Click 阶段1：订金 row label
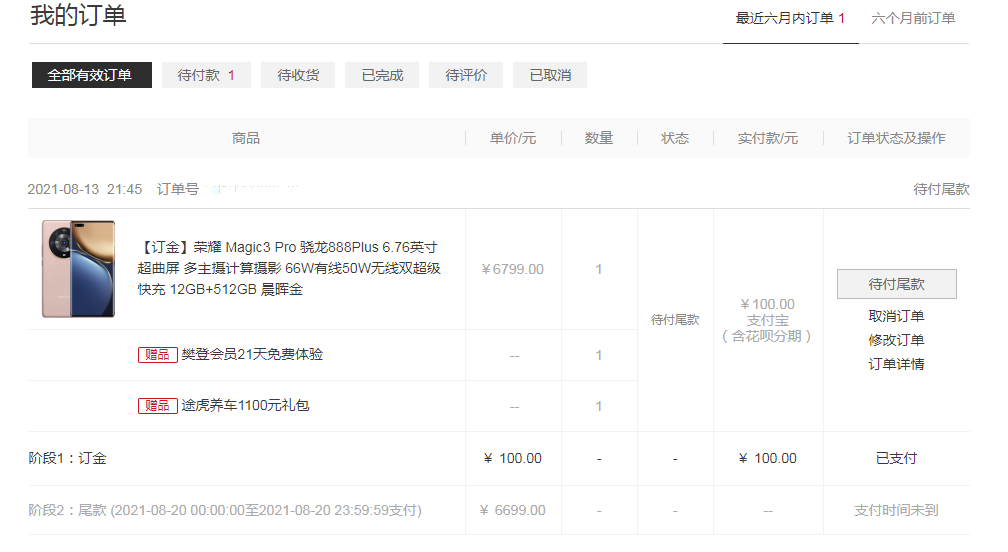The image size is (1008, 552). [68, 458]
